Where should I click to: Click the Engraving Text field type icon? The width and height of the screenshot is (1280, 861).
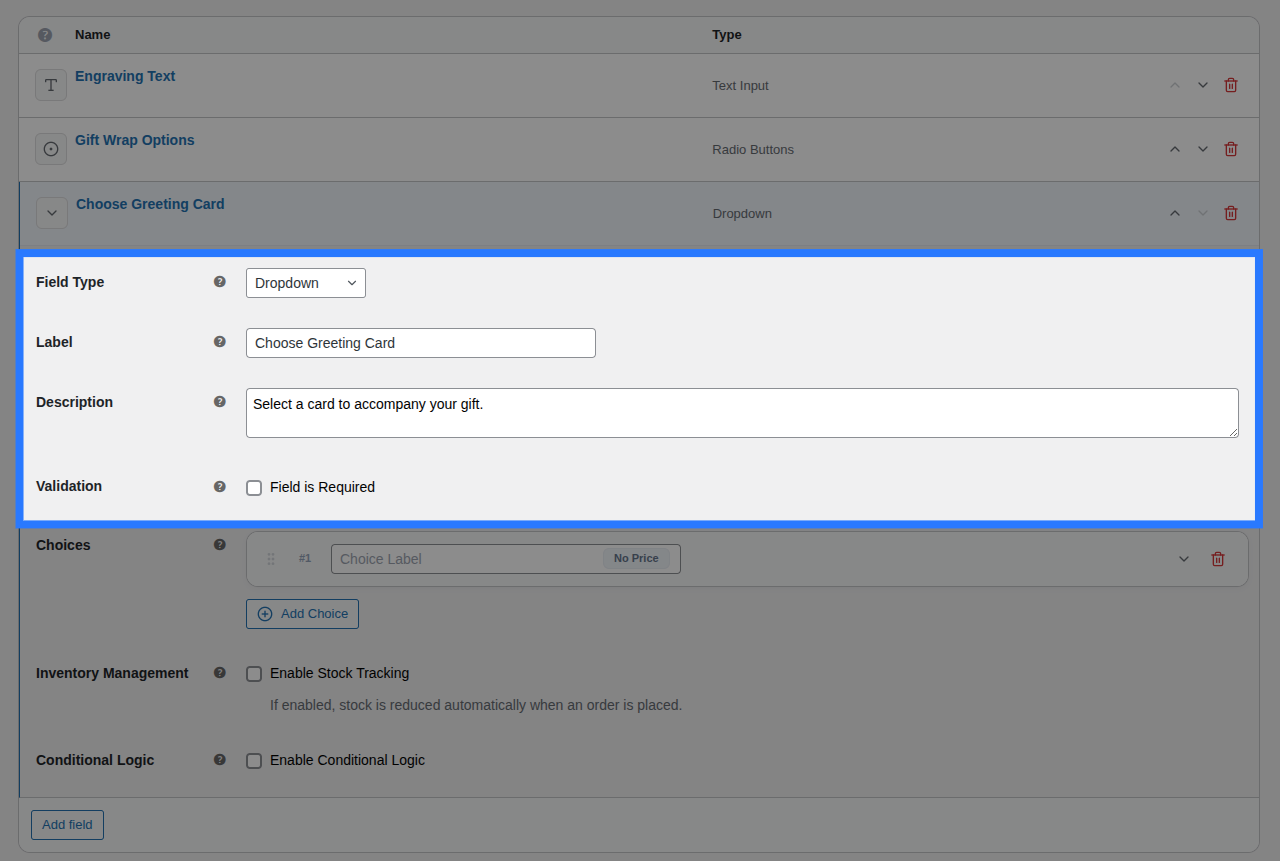[51, 85]
